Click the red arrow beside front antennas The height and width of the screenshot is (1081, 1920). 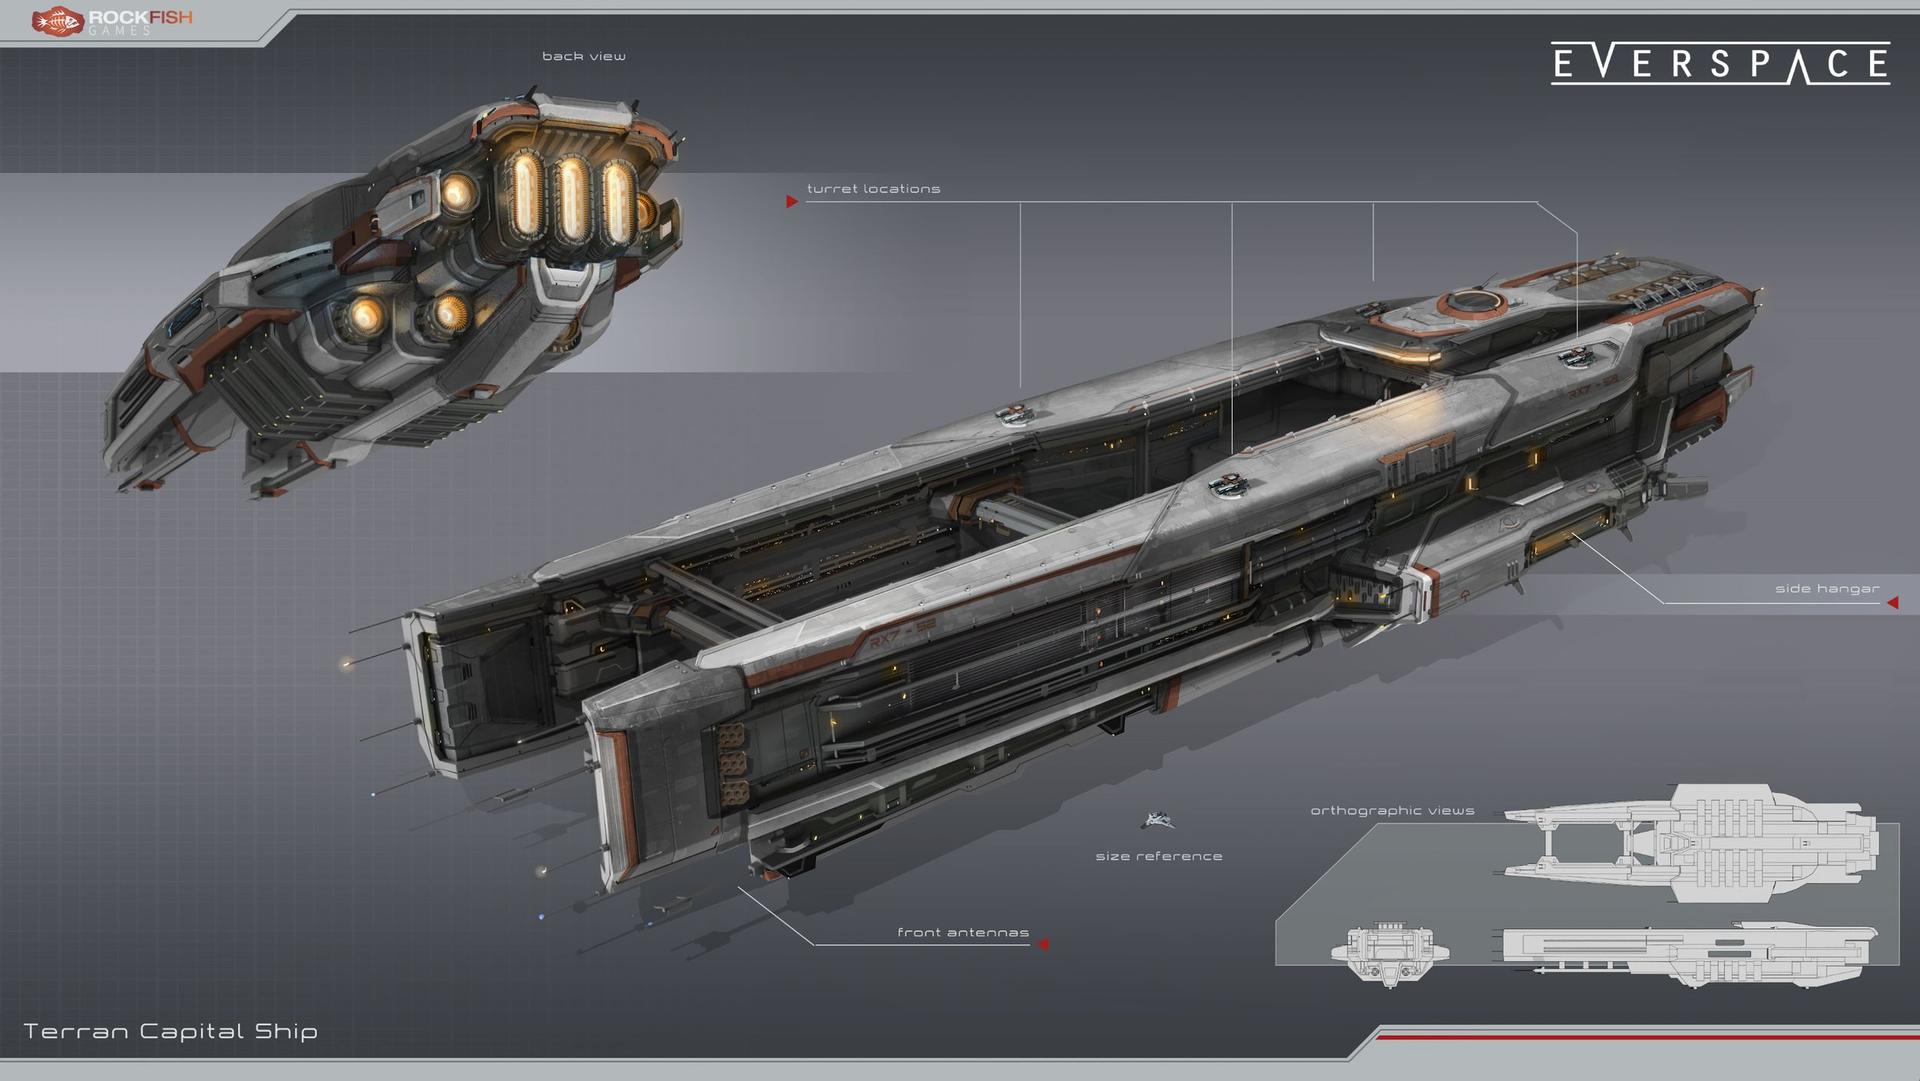[1043, 944]
